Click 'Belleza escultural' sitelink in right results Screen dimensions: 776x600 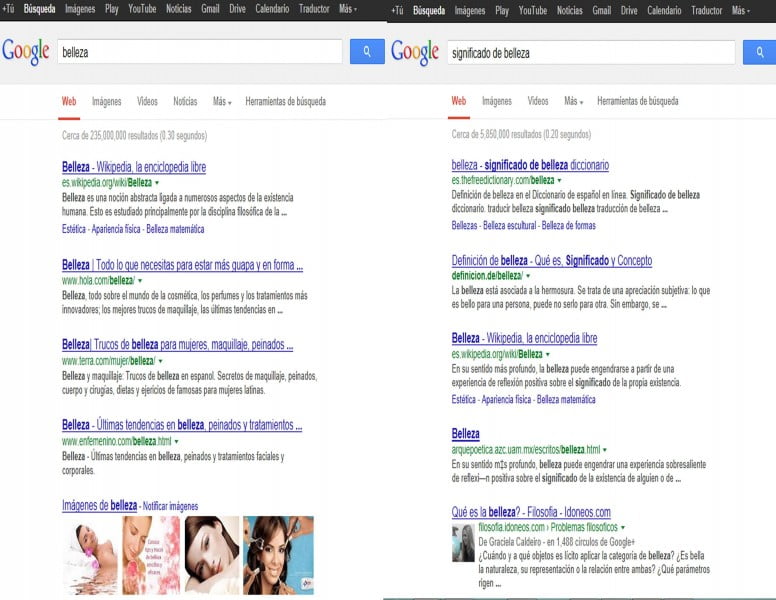tap(509, 226)
